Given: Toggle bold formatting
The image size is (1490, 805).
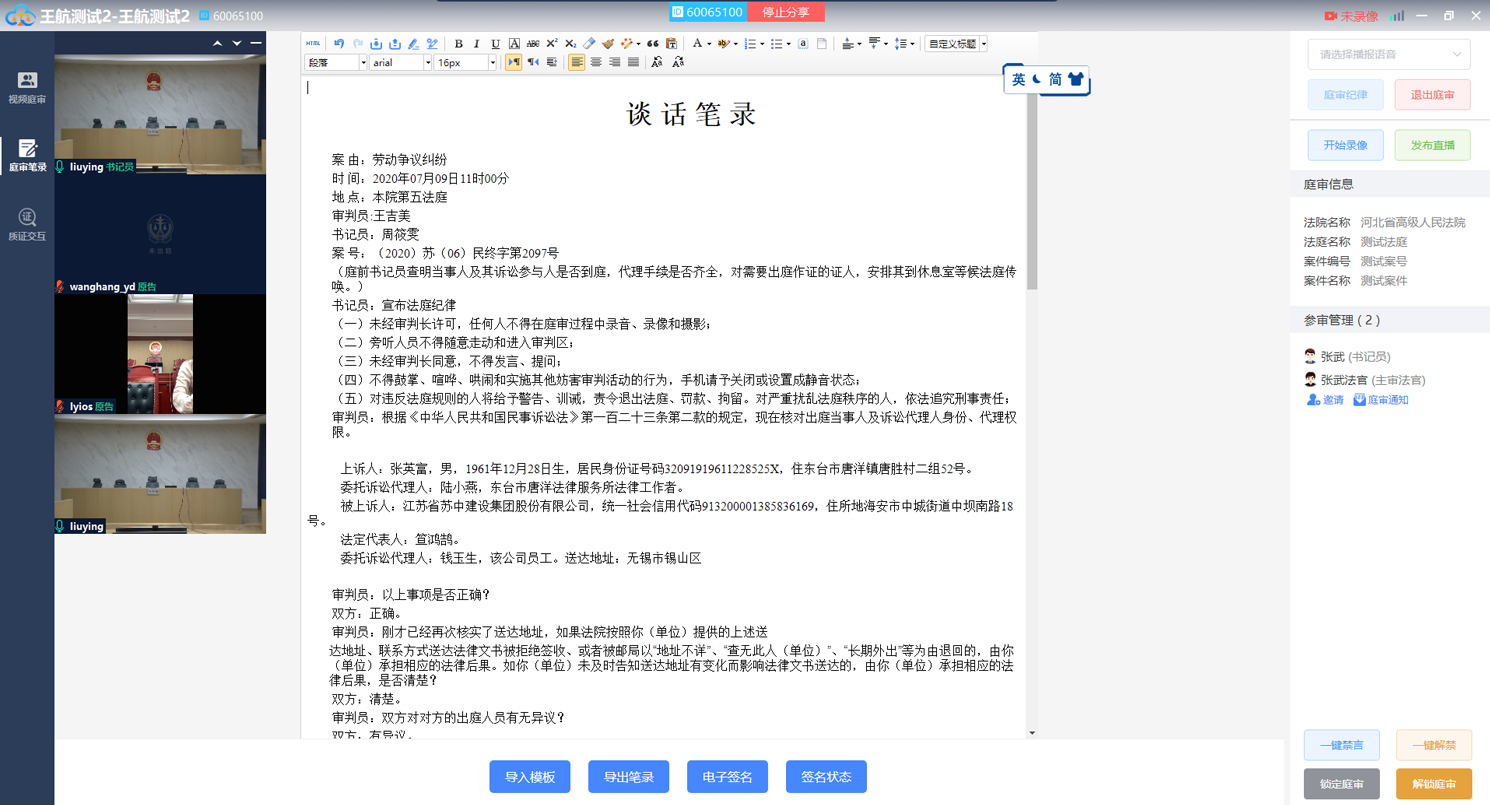Looking at the screenshot, I should pyautogui.click(x=458, y=44).
